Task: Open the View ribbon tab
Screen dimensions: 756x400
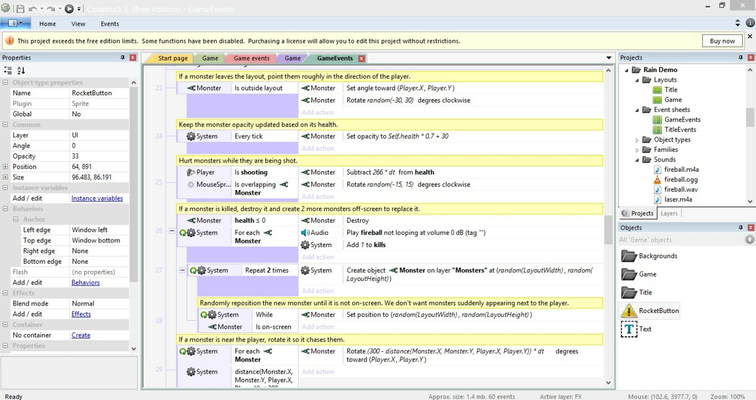Action: tap(77, 23)
